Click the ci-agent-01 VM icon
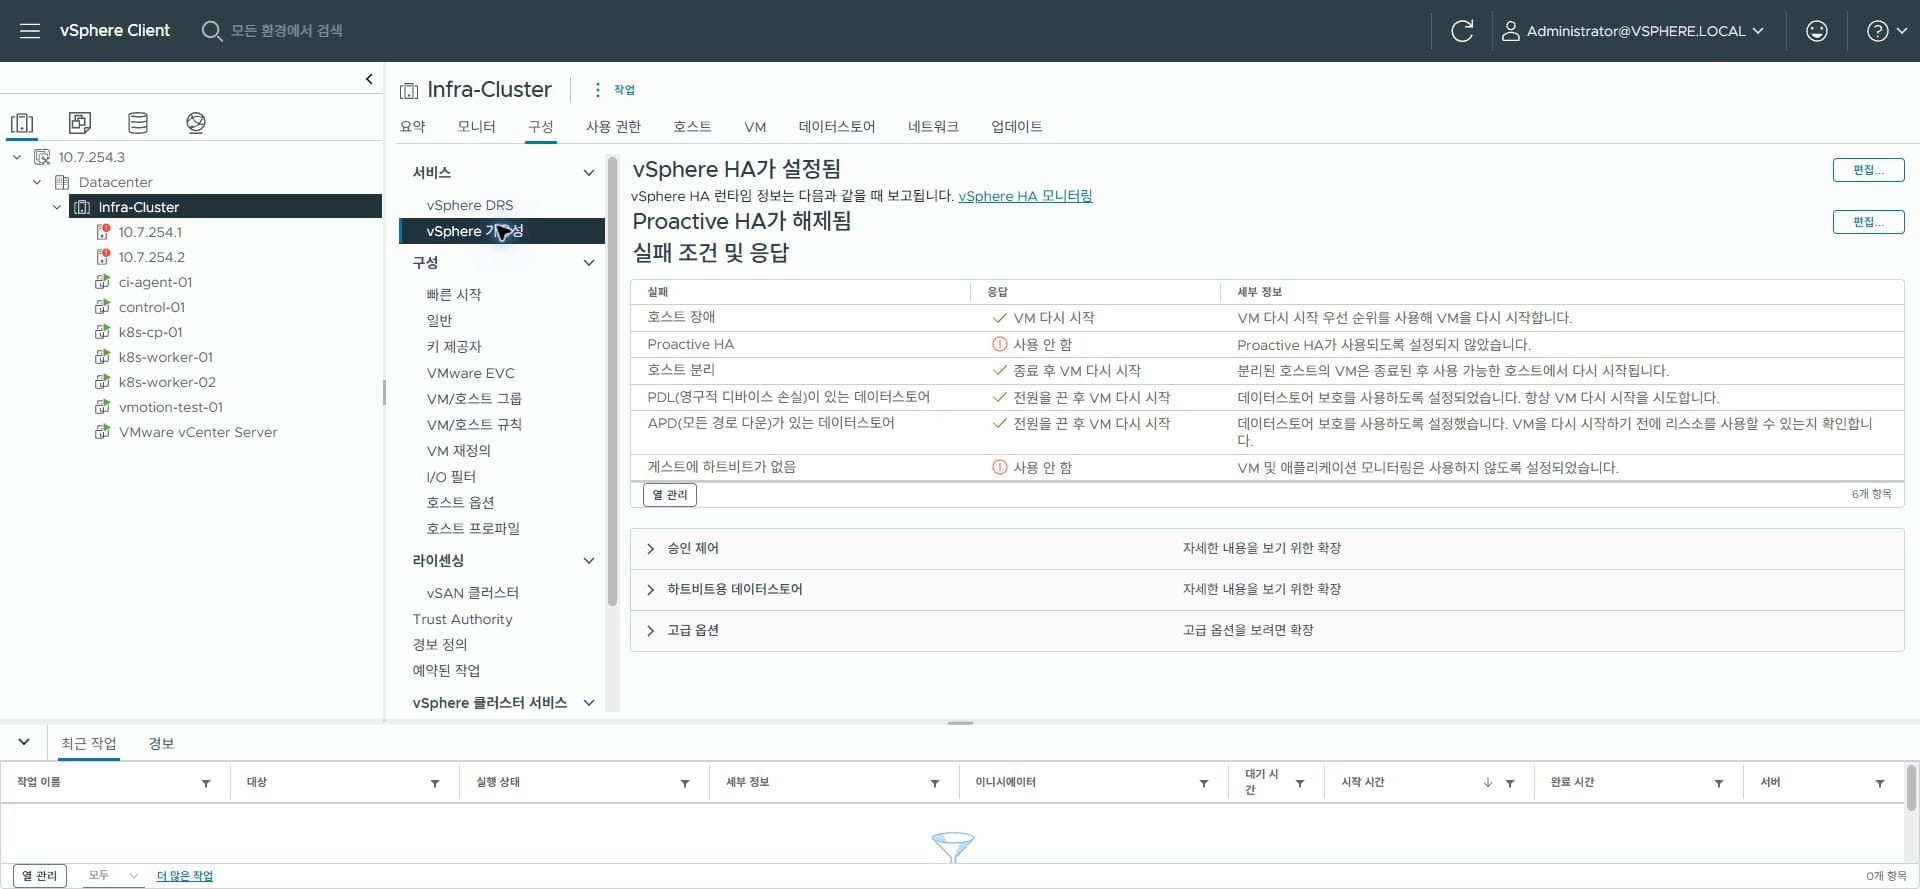 point(102,282)
